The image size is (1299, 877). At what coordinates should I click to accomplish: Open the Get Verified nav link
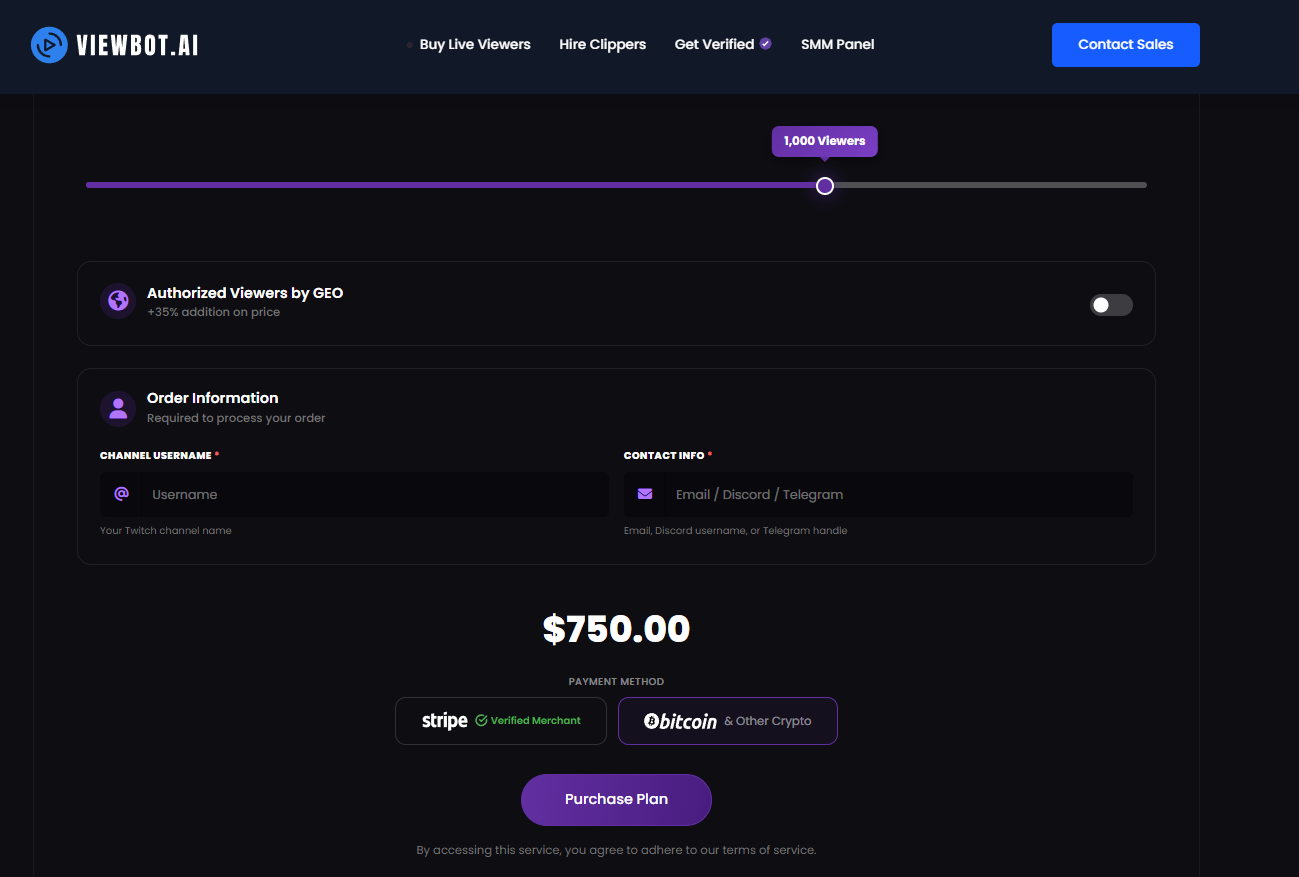(x=714, y=44)
